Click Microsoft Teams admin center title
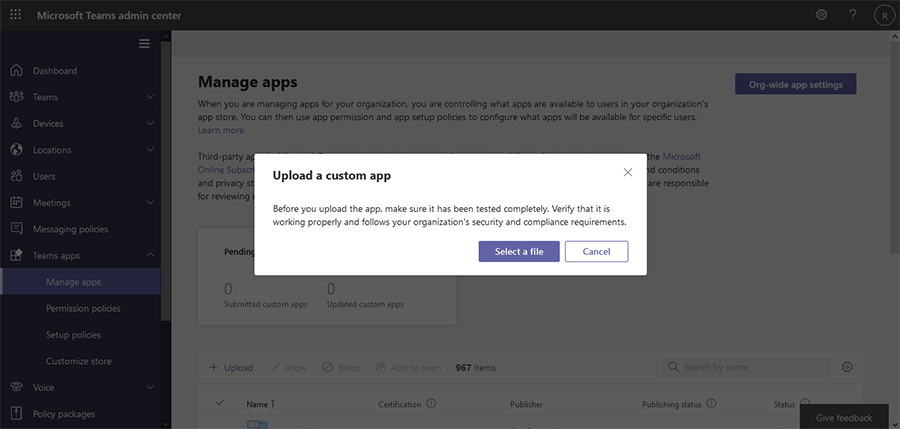 point(109,16)
